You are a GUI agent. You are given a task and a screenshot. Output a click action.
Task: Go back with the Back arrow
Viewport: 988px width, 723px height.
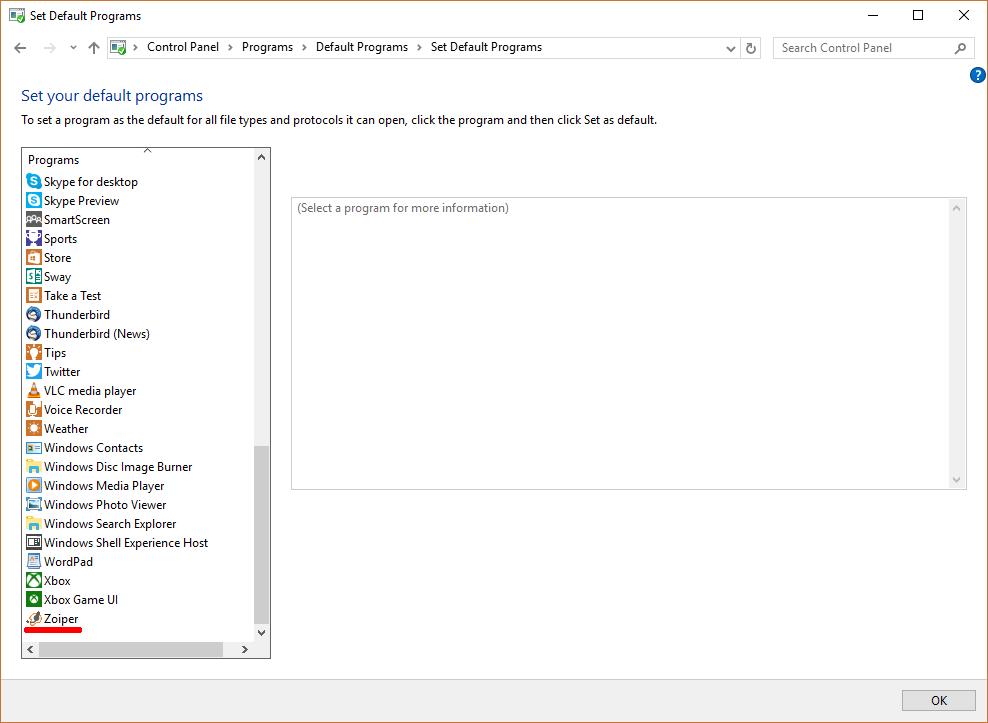point(20,48)
